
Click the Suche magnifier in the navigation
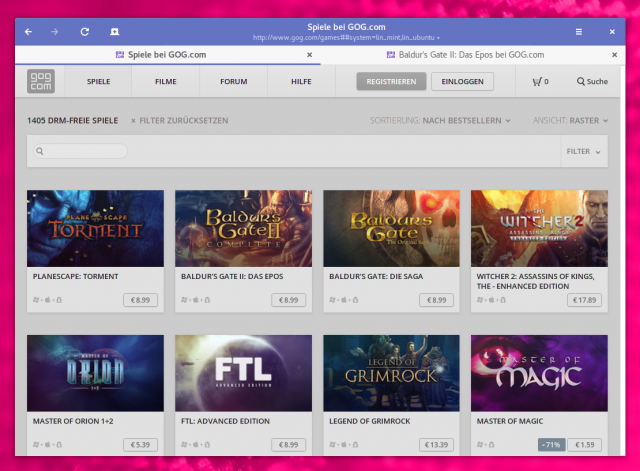[x=580, y=81]
